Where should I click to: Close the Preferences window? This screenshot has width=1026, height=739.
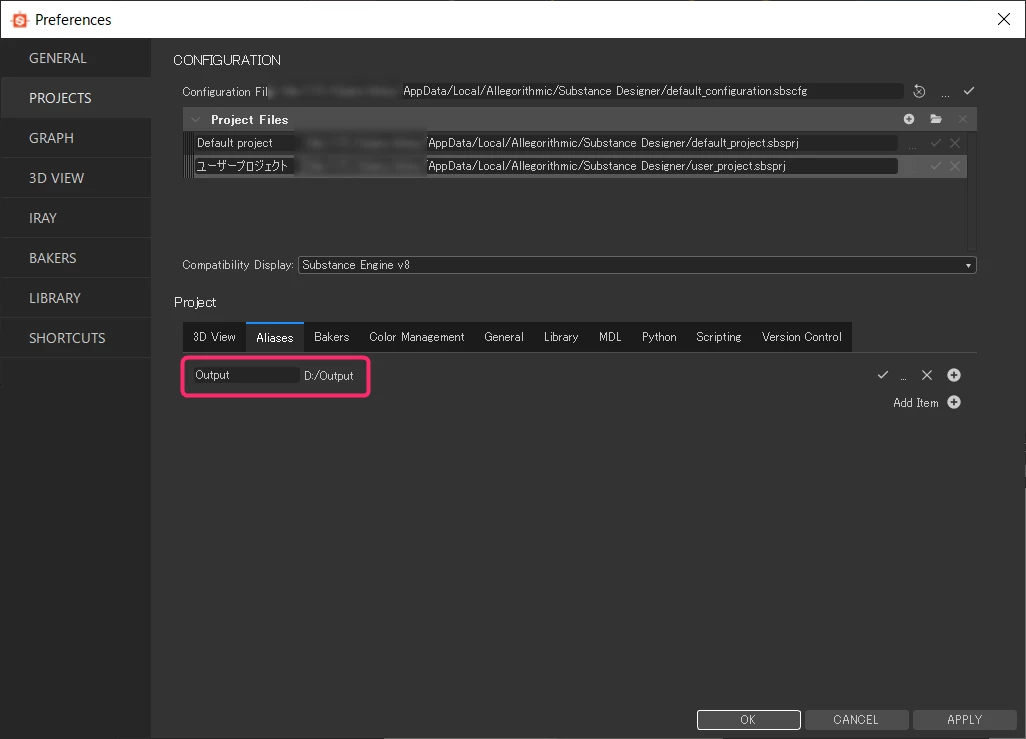tap(1004, 19)
